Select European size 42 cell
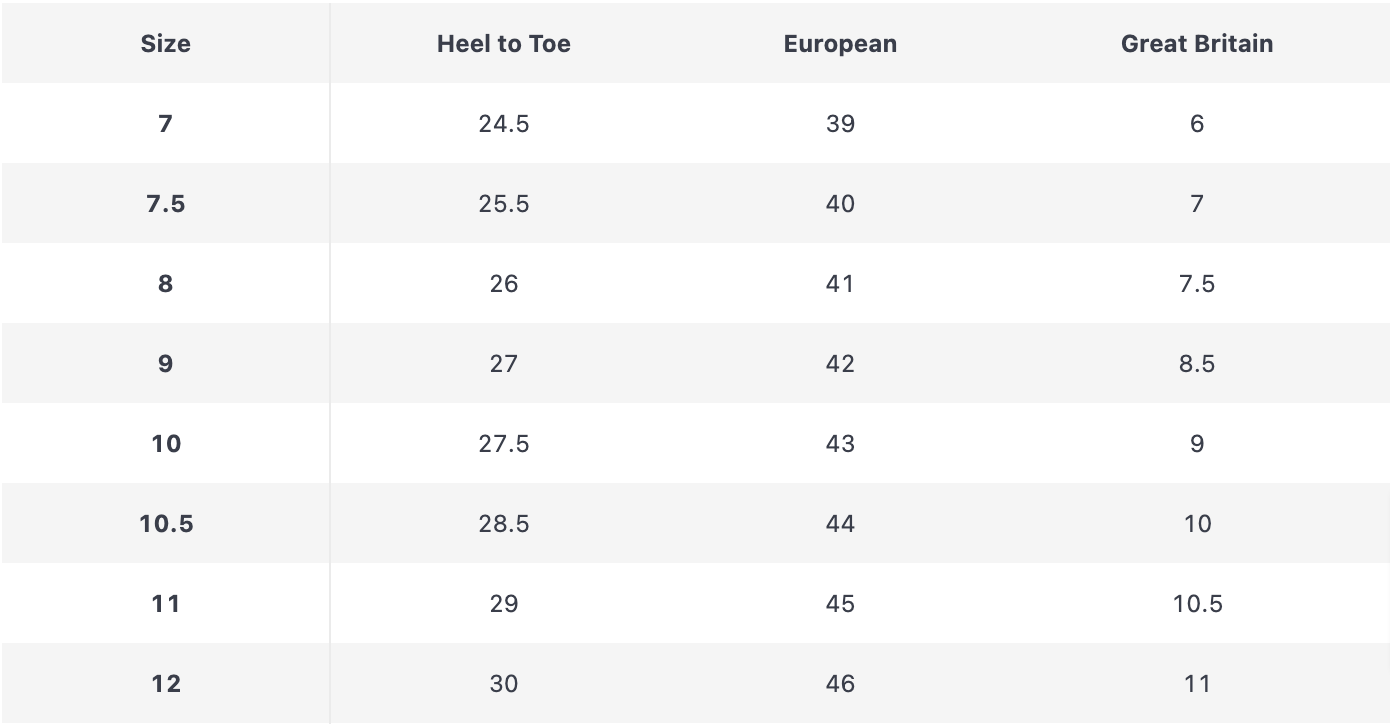The height and width of the screenshot is (724, 1390). click(840, 364)
